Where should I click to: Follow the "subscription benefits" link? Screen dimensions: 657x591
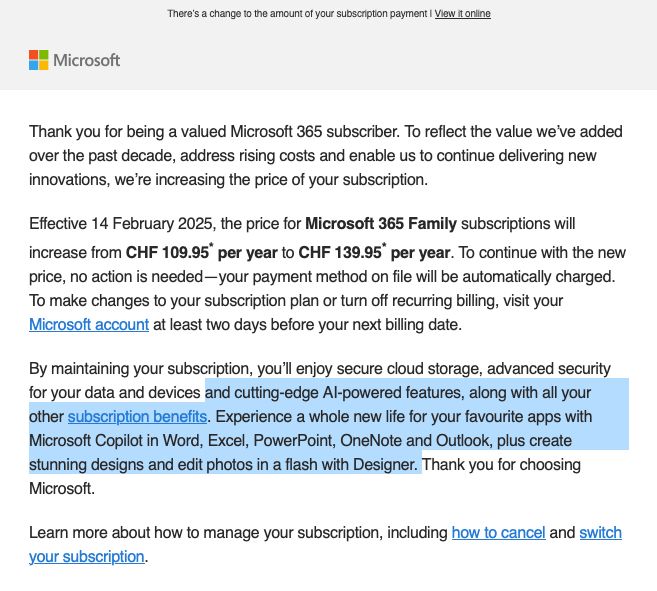(137, 416)
